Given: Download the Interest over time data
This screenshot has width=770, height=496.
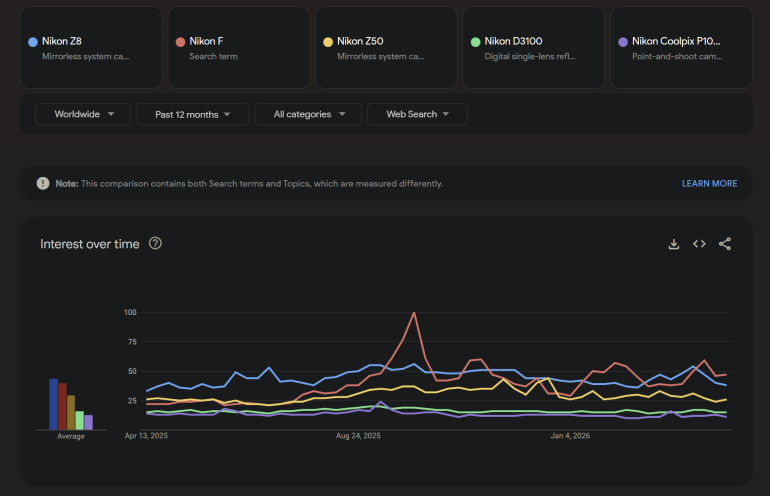Looking at the screenshot, I should (674, 244).
